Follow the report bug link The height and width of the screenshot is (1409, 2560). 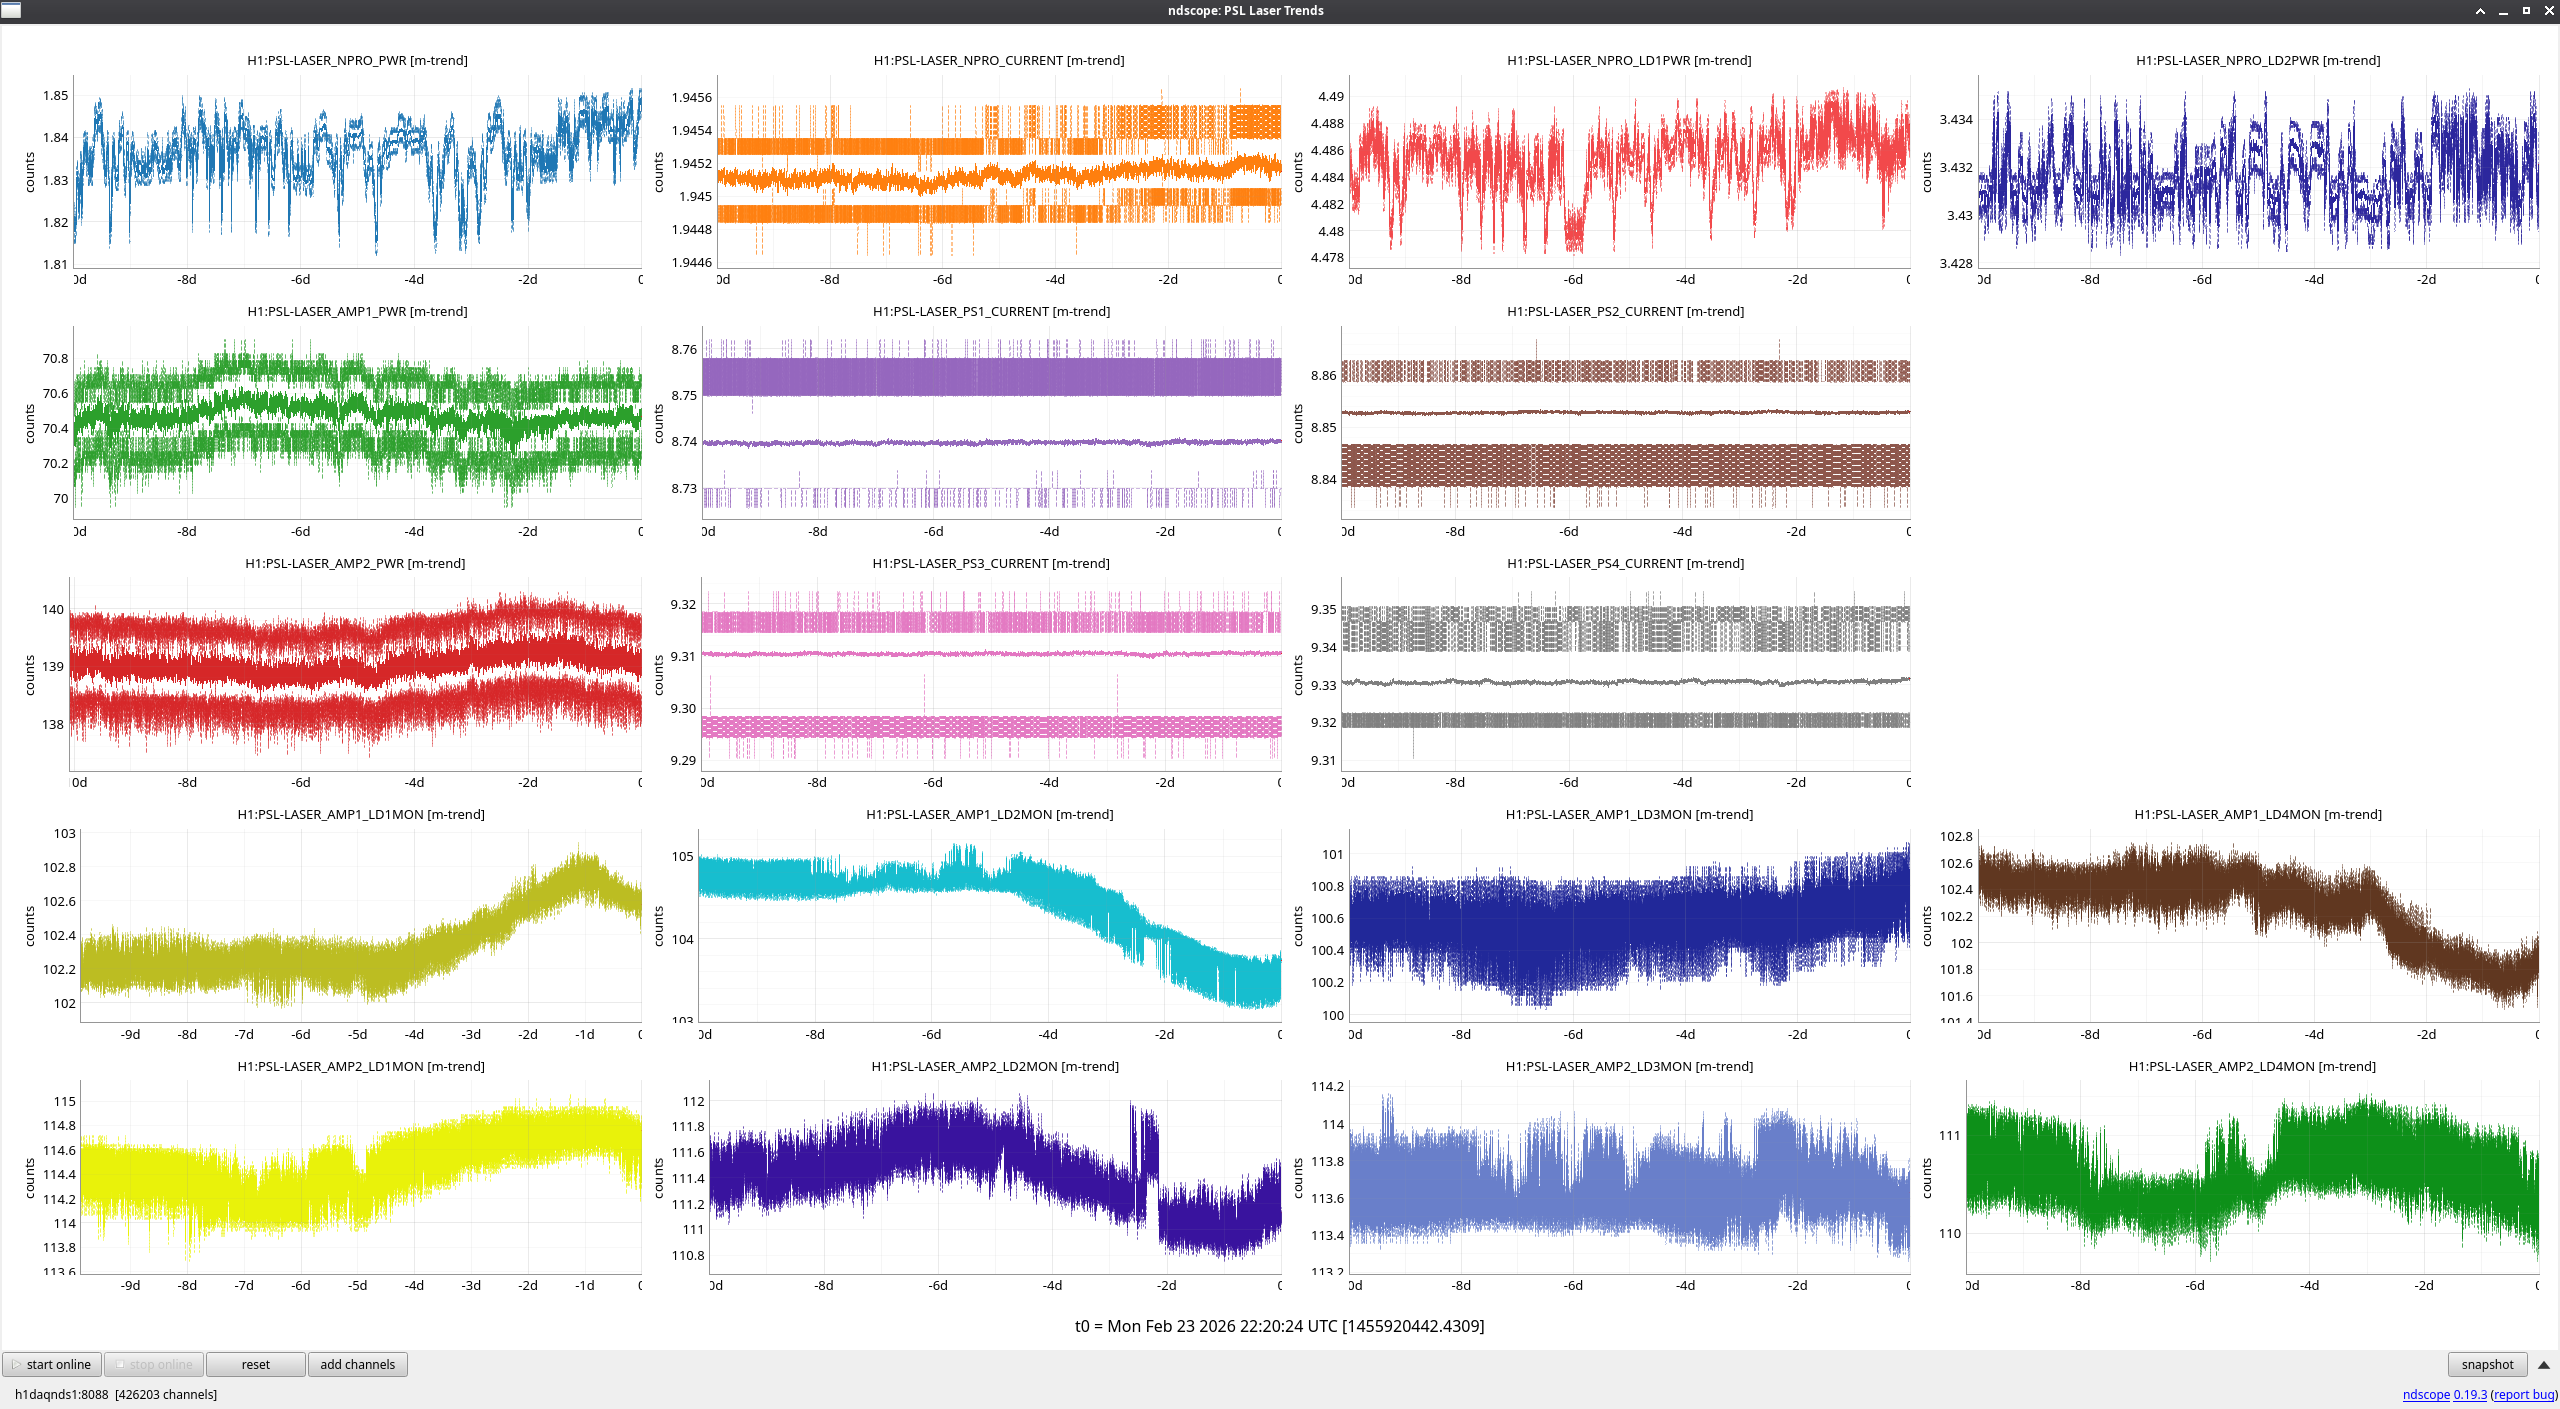(x=2523, y=1394)
